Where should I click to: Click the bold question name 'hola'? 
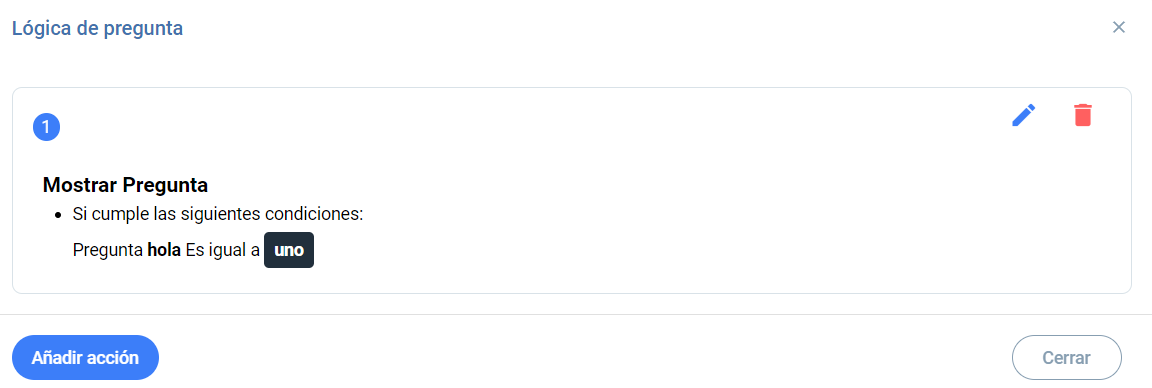[164, 251]
